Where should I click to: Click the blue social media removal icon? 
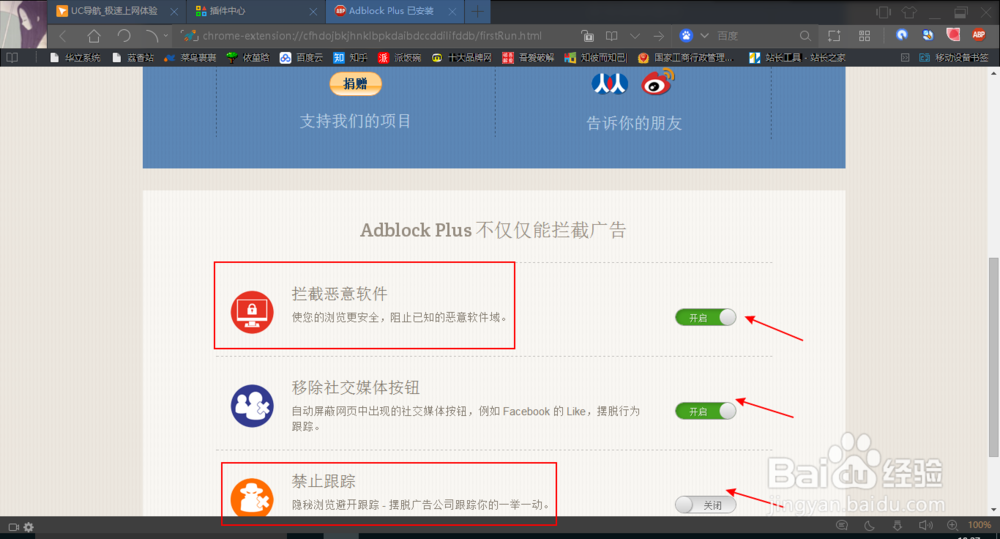click(x=252, y=406)
